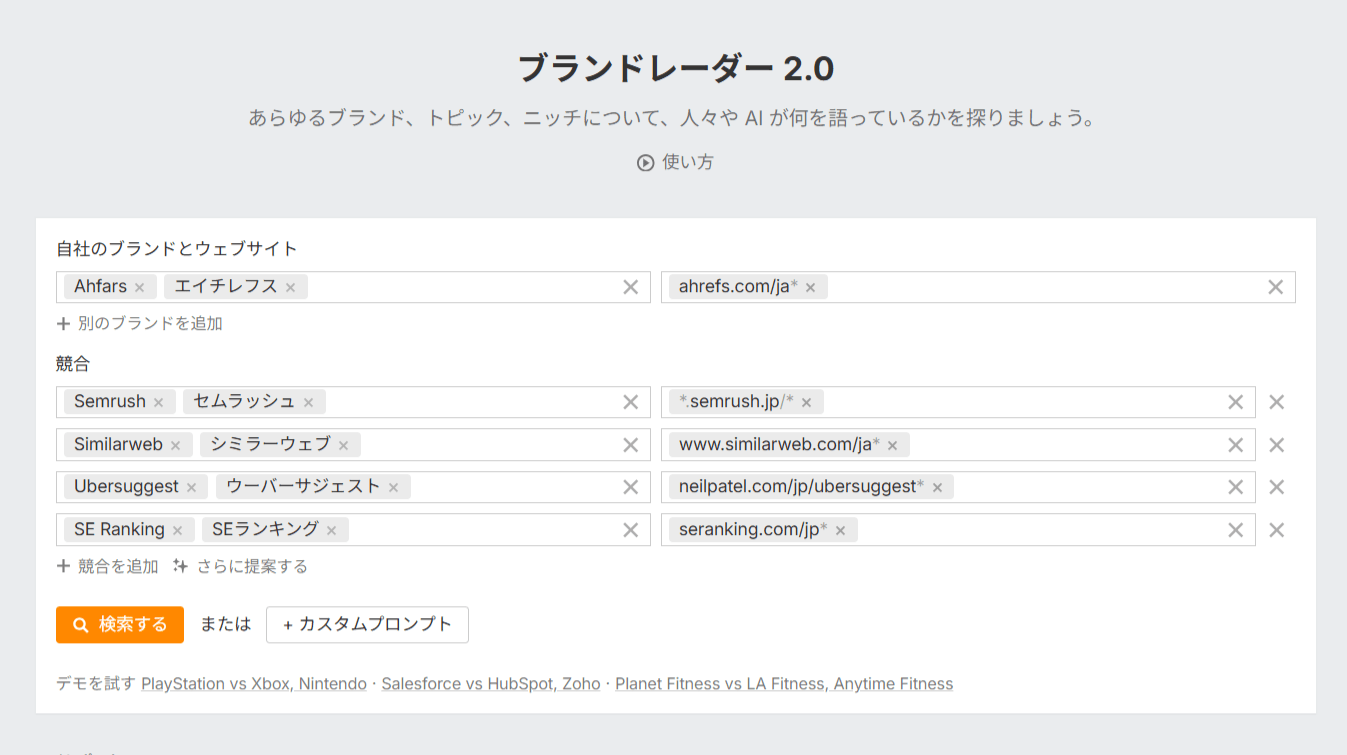The image size is (1347, 755).
Task: Remove the Ahfars brand tag
Action: pyautogui.click(x=139, y=288)
